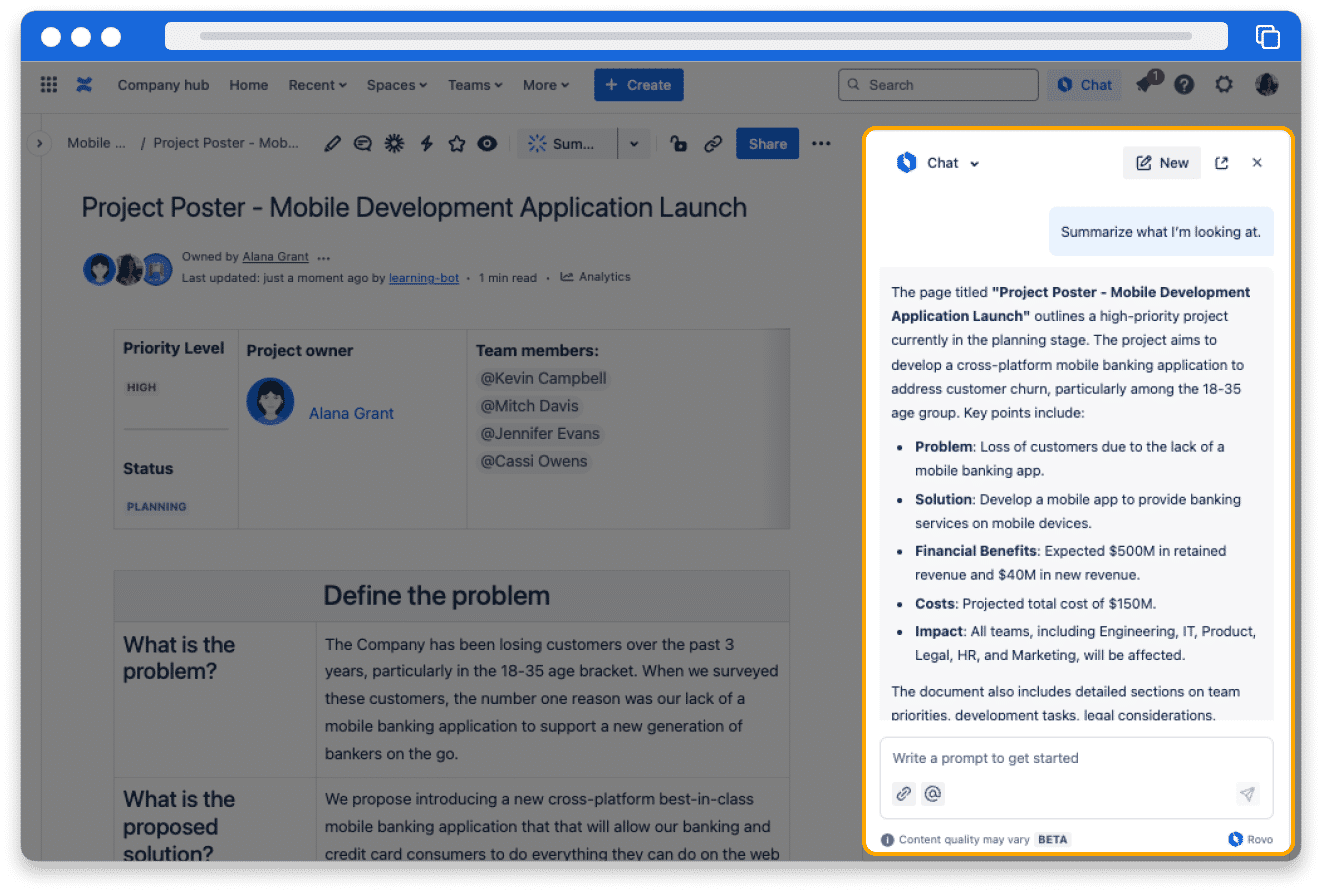Click the browser tabs icon in title bar
This screenshot has height=892, width=1322.
pos(1267,37)
